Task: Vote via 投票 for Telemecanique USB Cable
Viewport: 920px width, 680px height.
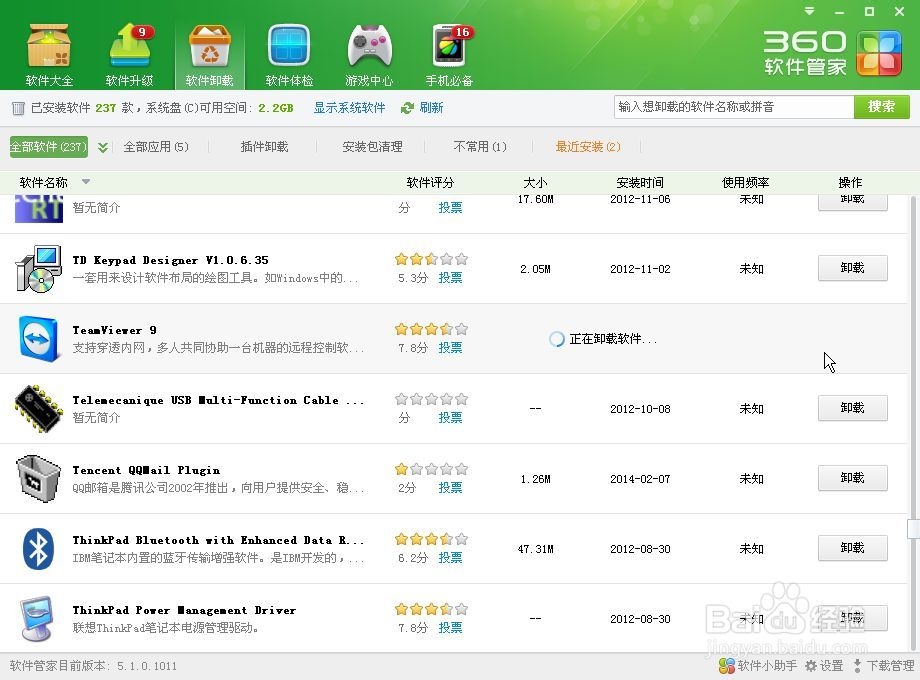Action: tap(450, 417)
